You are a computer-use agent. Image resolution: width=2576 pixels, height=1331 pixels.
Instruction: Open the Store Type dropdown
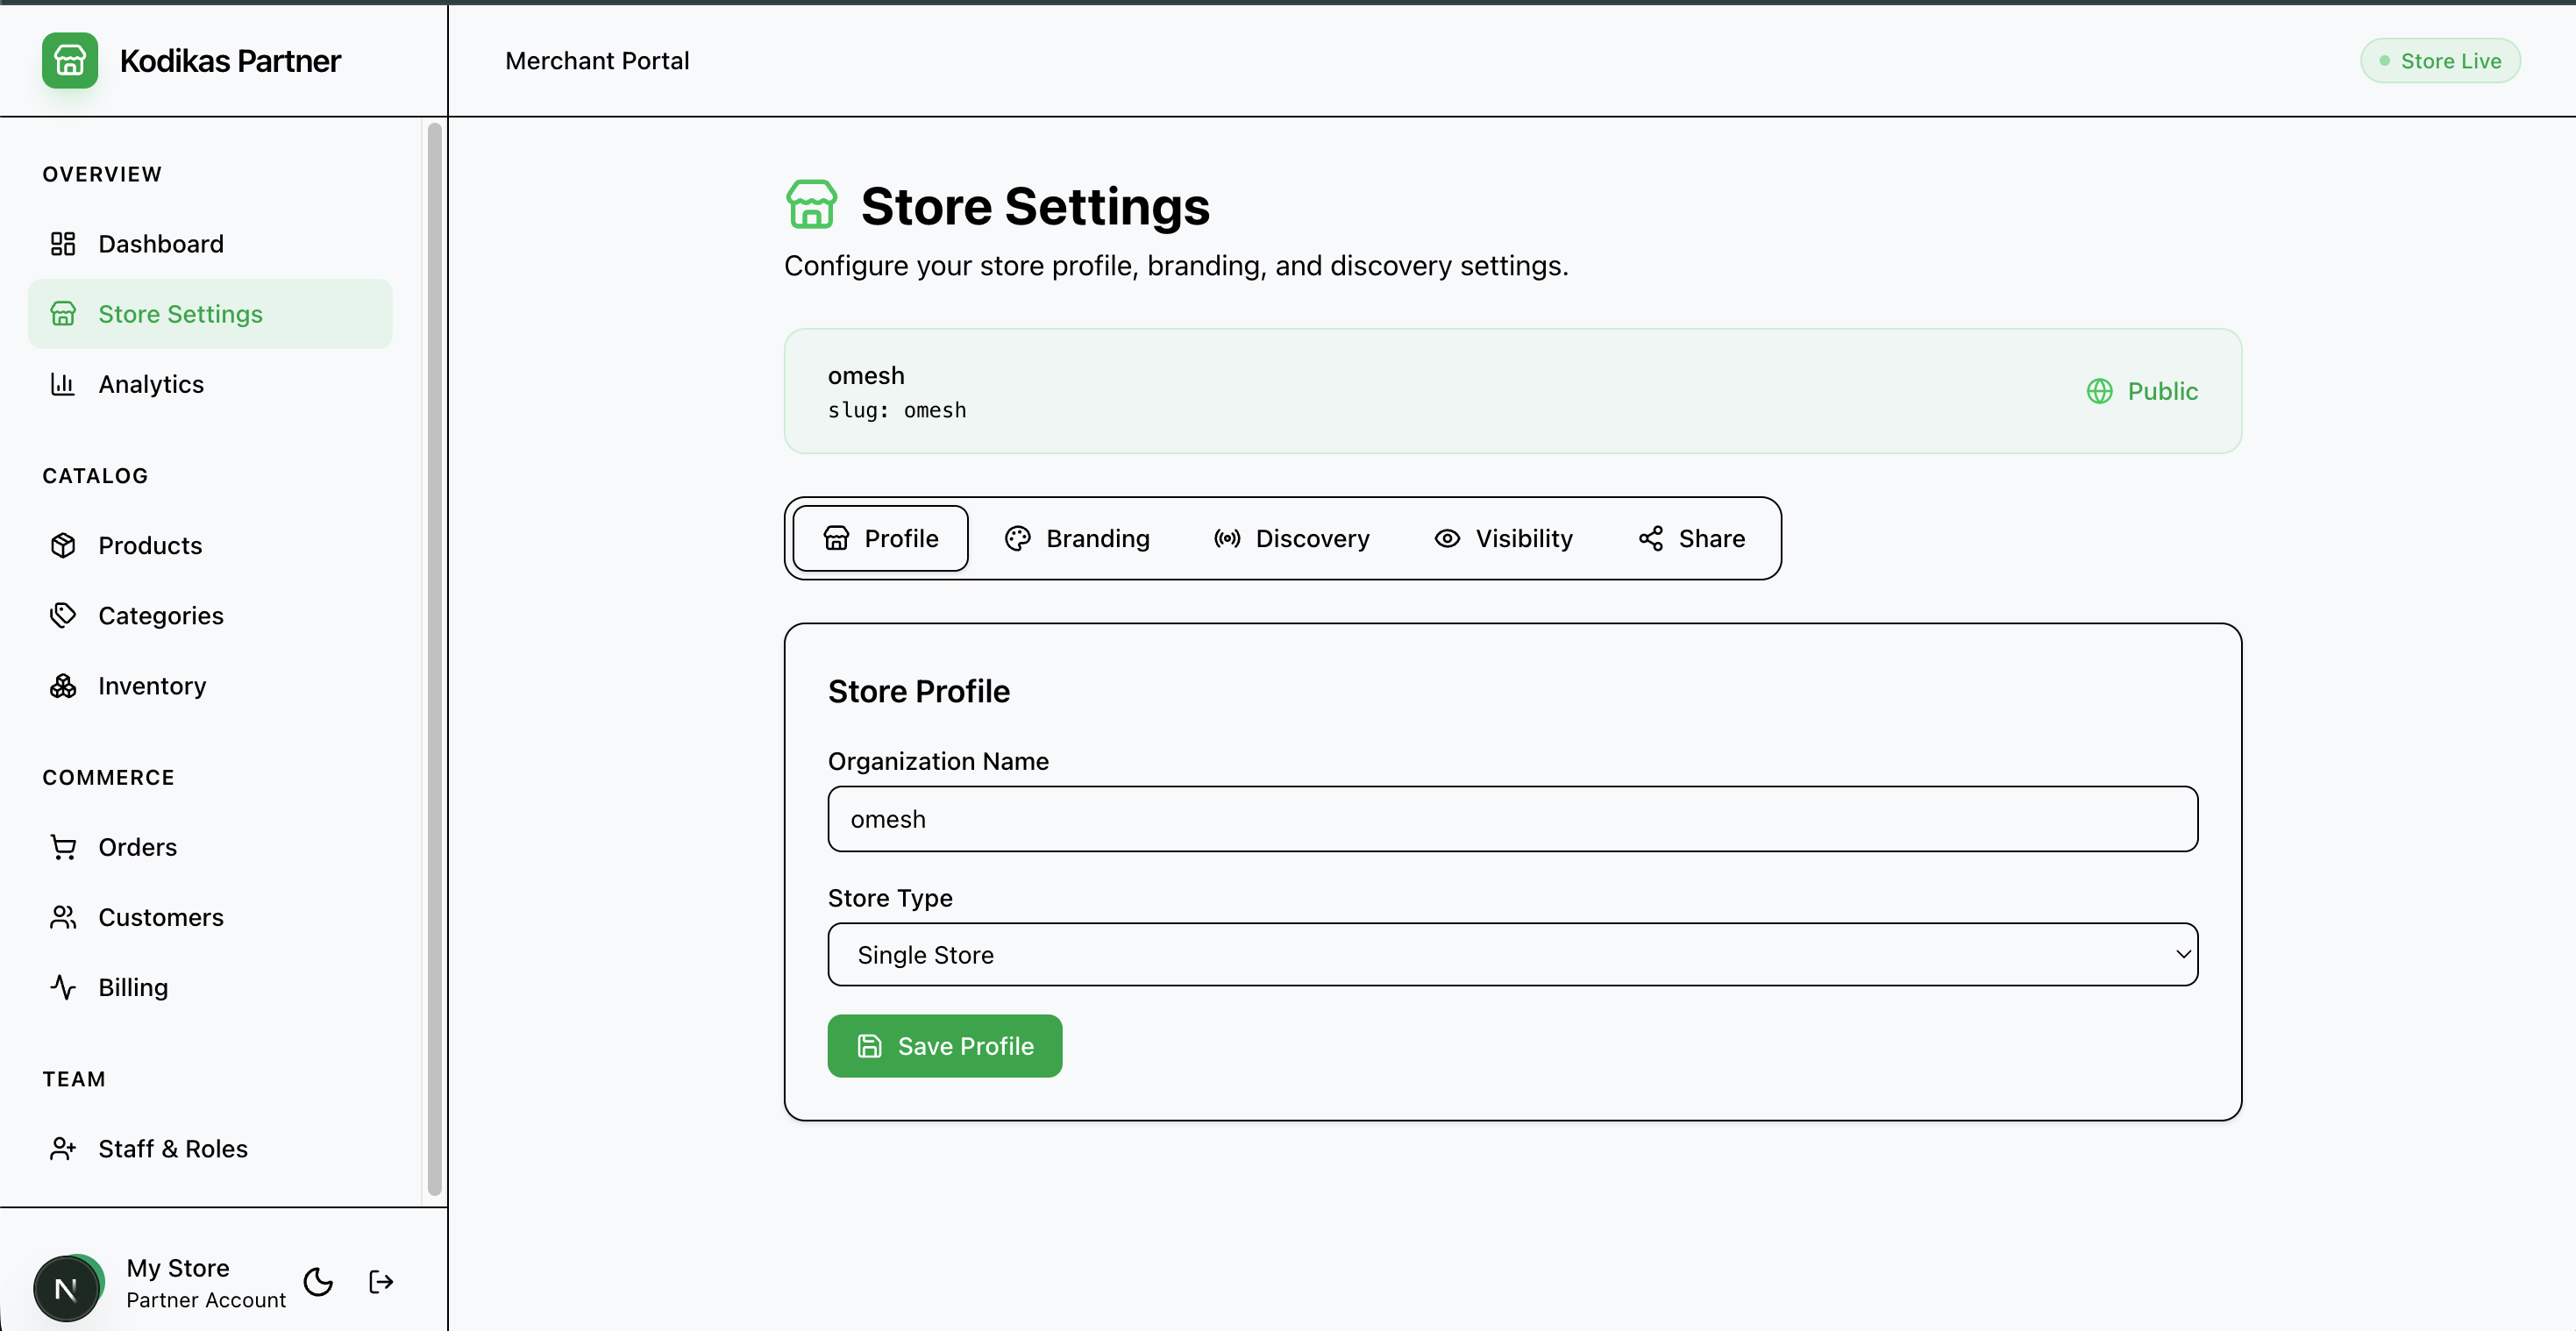pyautogui.click(x=1512, y=955)
